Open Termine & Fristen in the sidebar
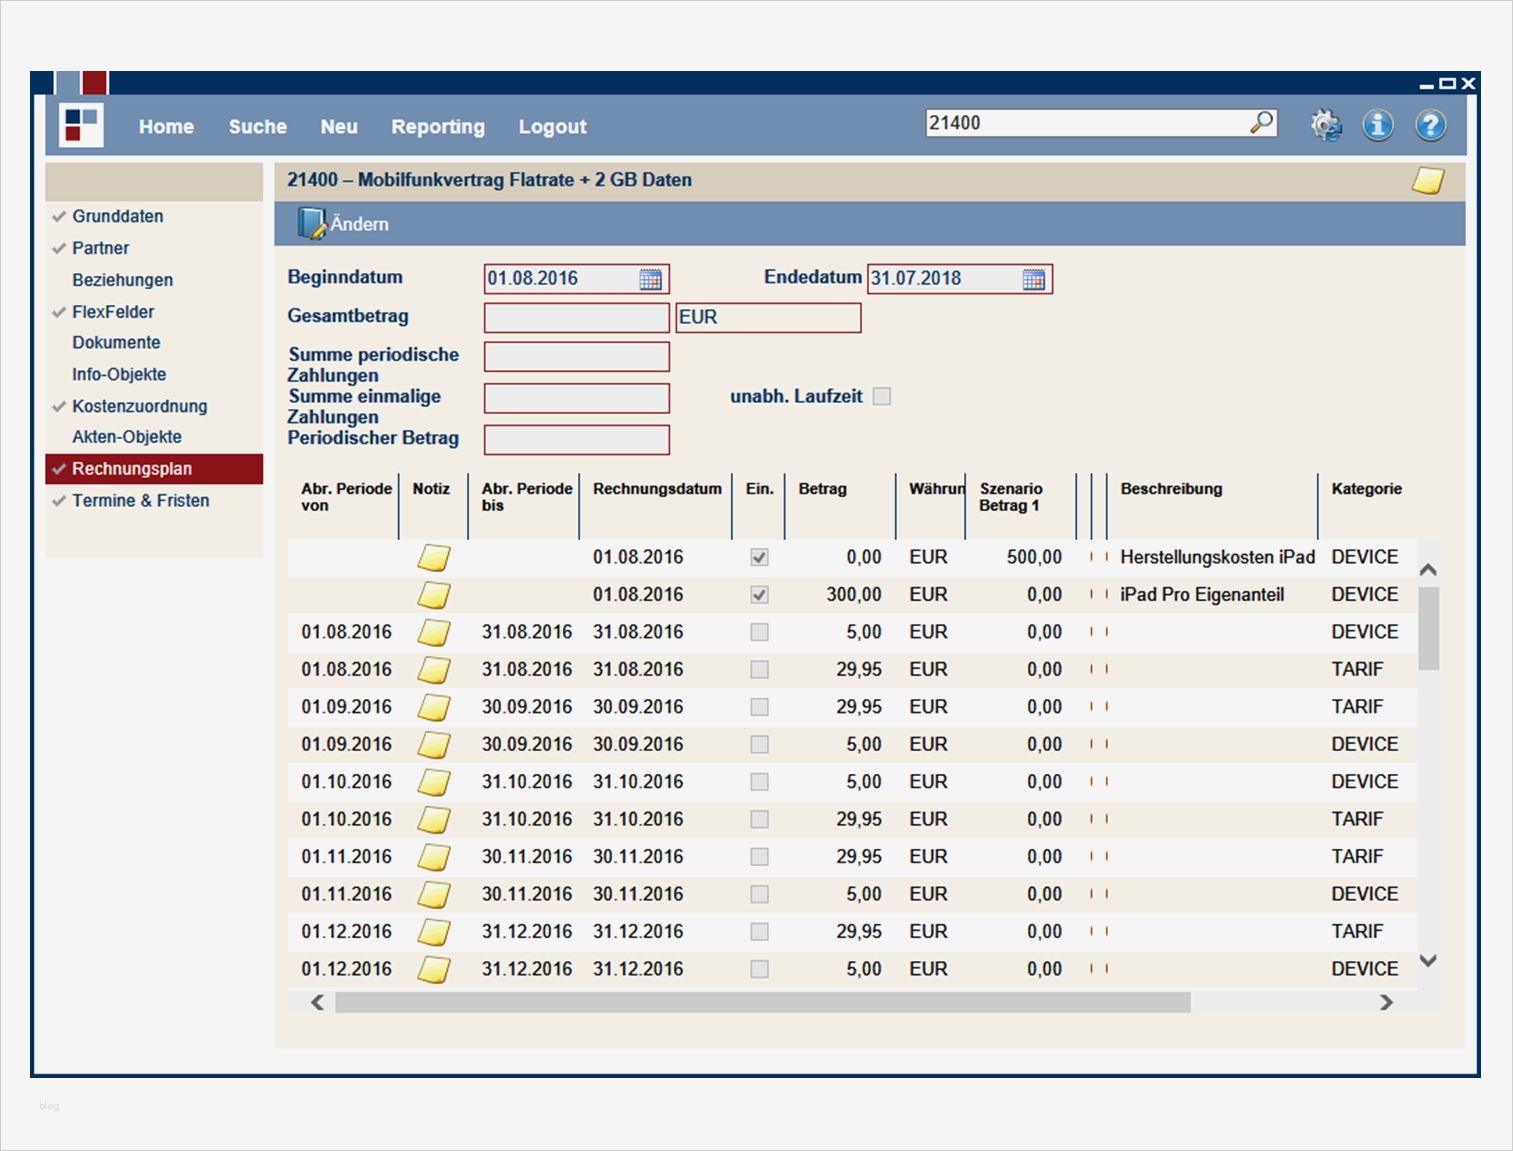Screen dimensions: 1513x1151 point(140,500)
